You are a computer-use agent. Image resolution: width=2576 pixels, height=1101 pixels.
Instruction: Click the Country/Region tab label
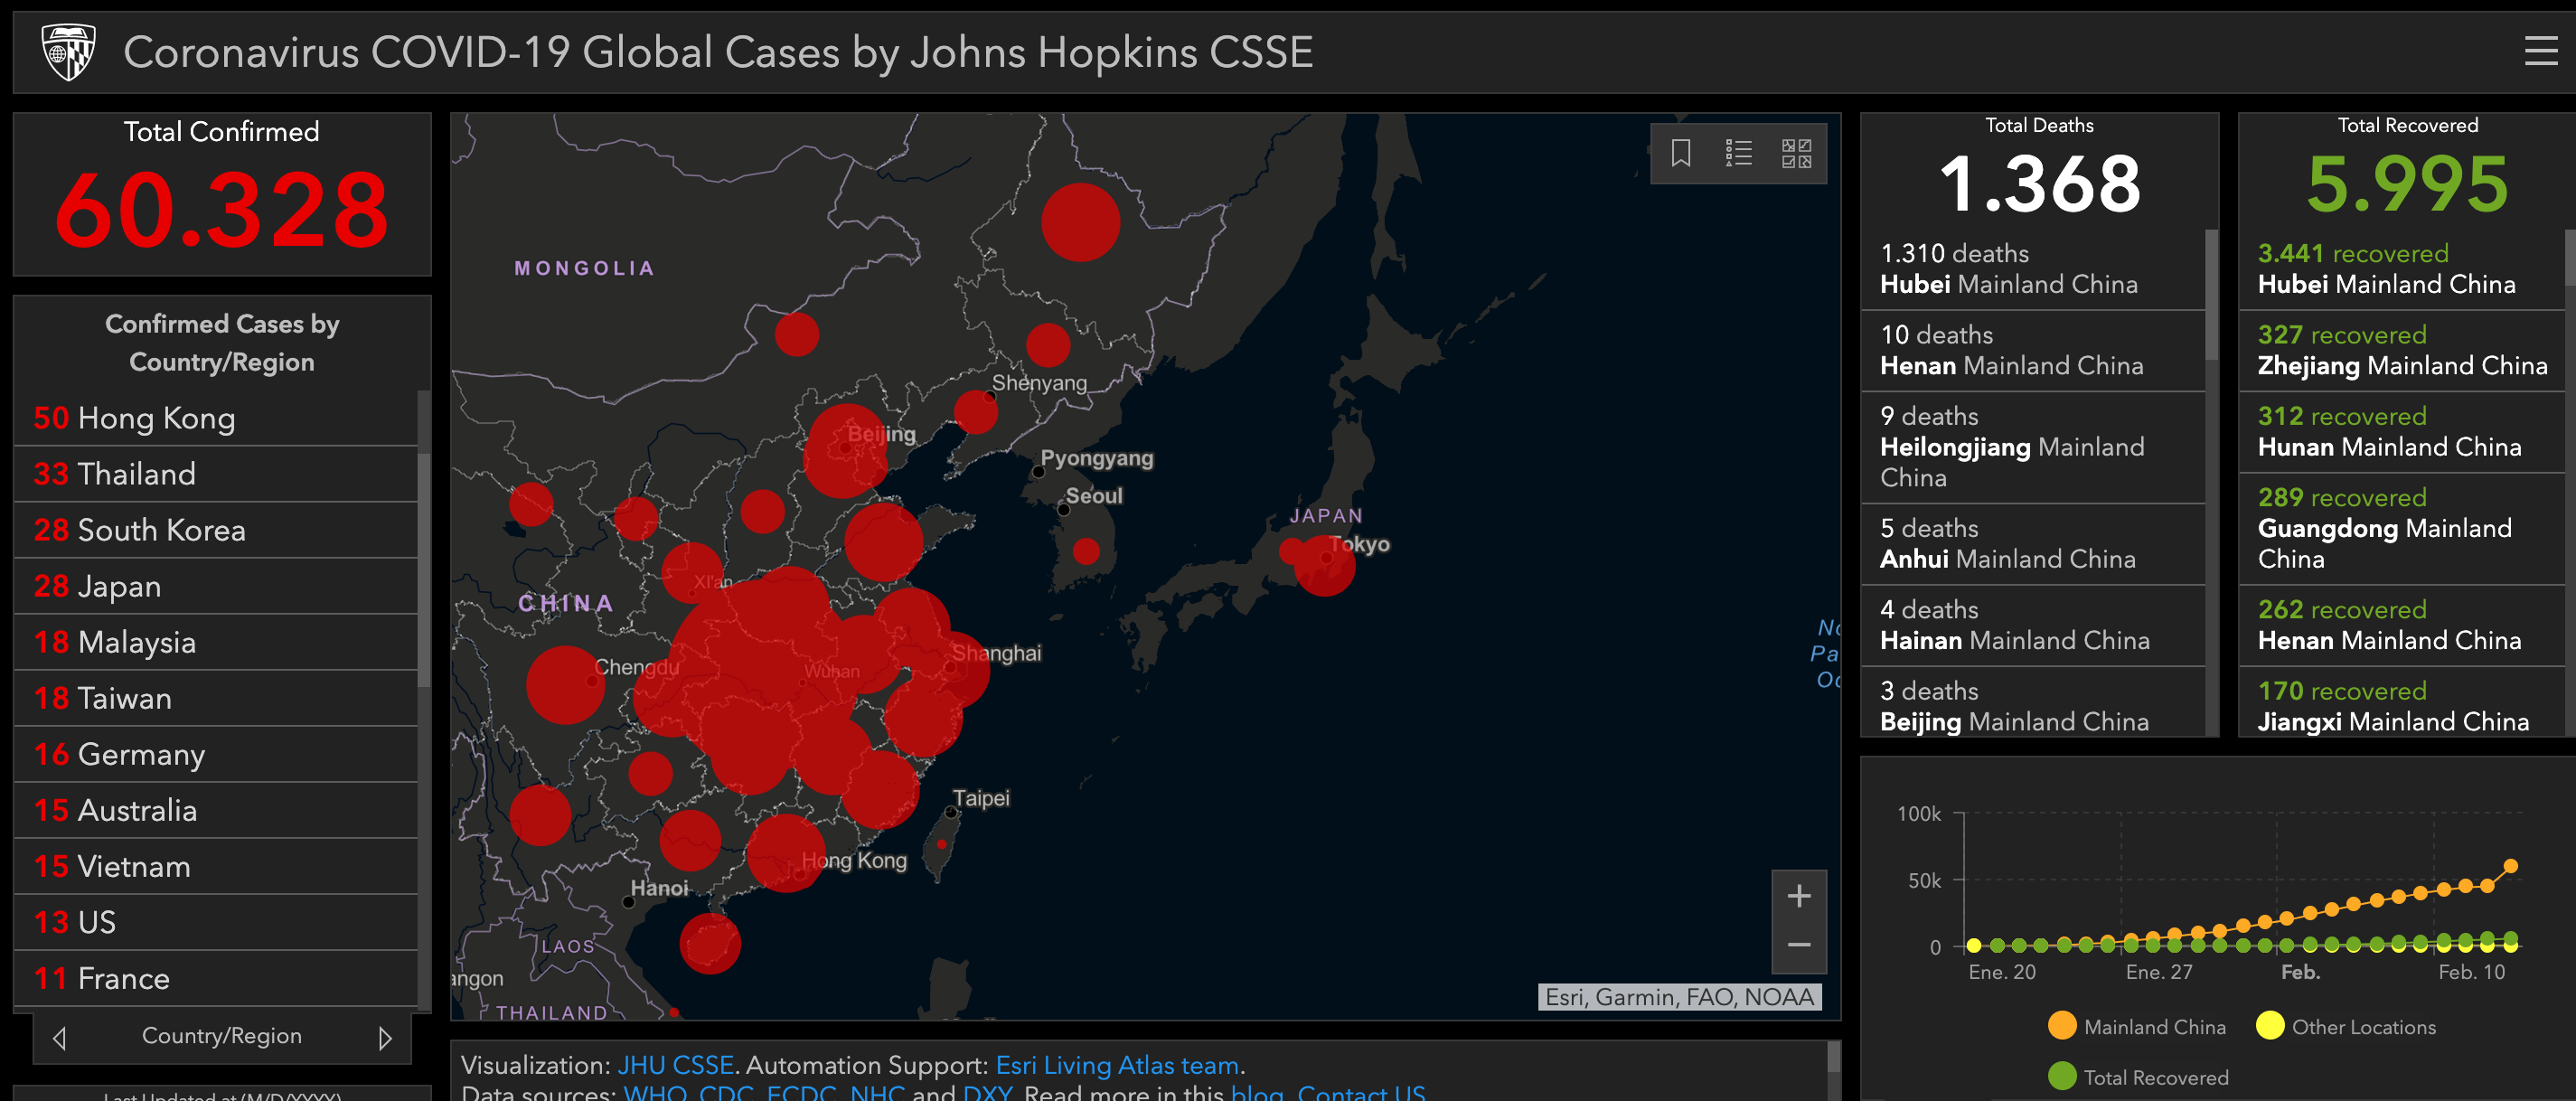point(221,1036)
